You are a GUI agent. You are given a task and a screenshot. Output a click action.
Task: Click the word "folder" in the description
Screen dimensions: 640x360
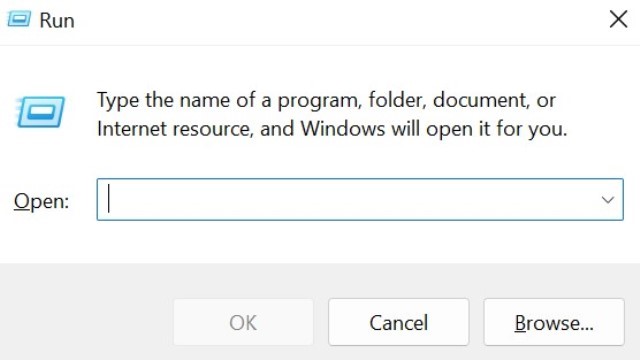tap(397, 100)
